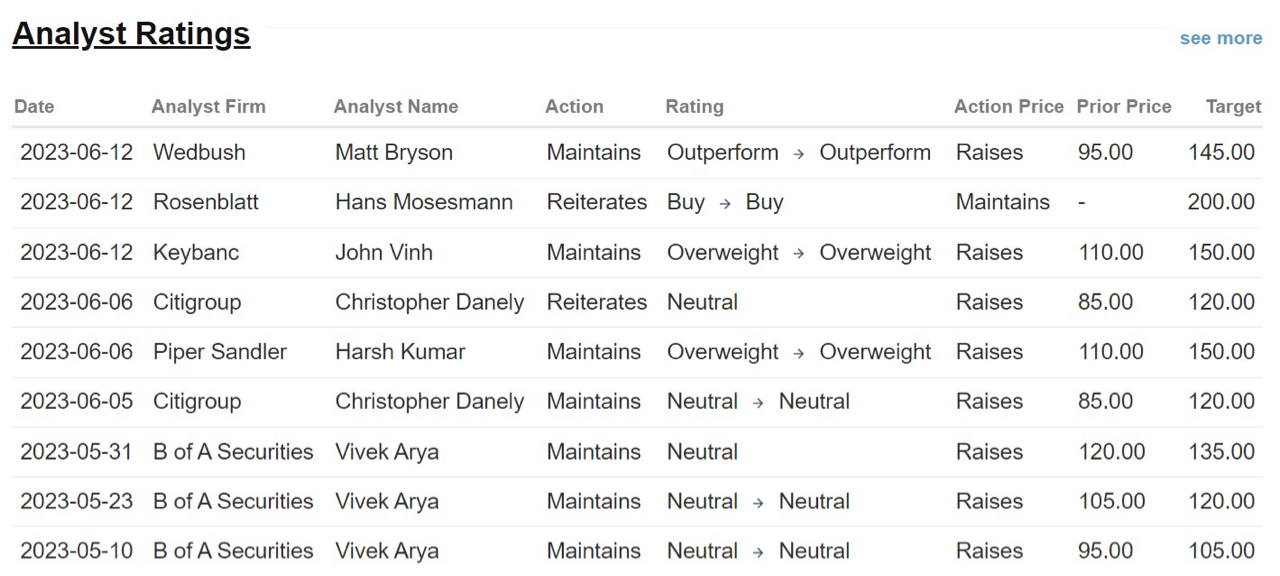Select the Wedbush firm cell
This screenshot has height=576, width=1280.
(199, 152)
